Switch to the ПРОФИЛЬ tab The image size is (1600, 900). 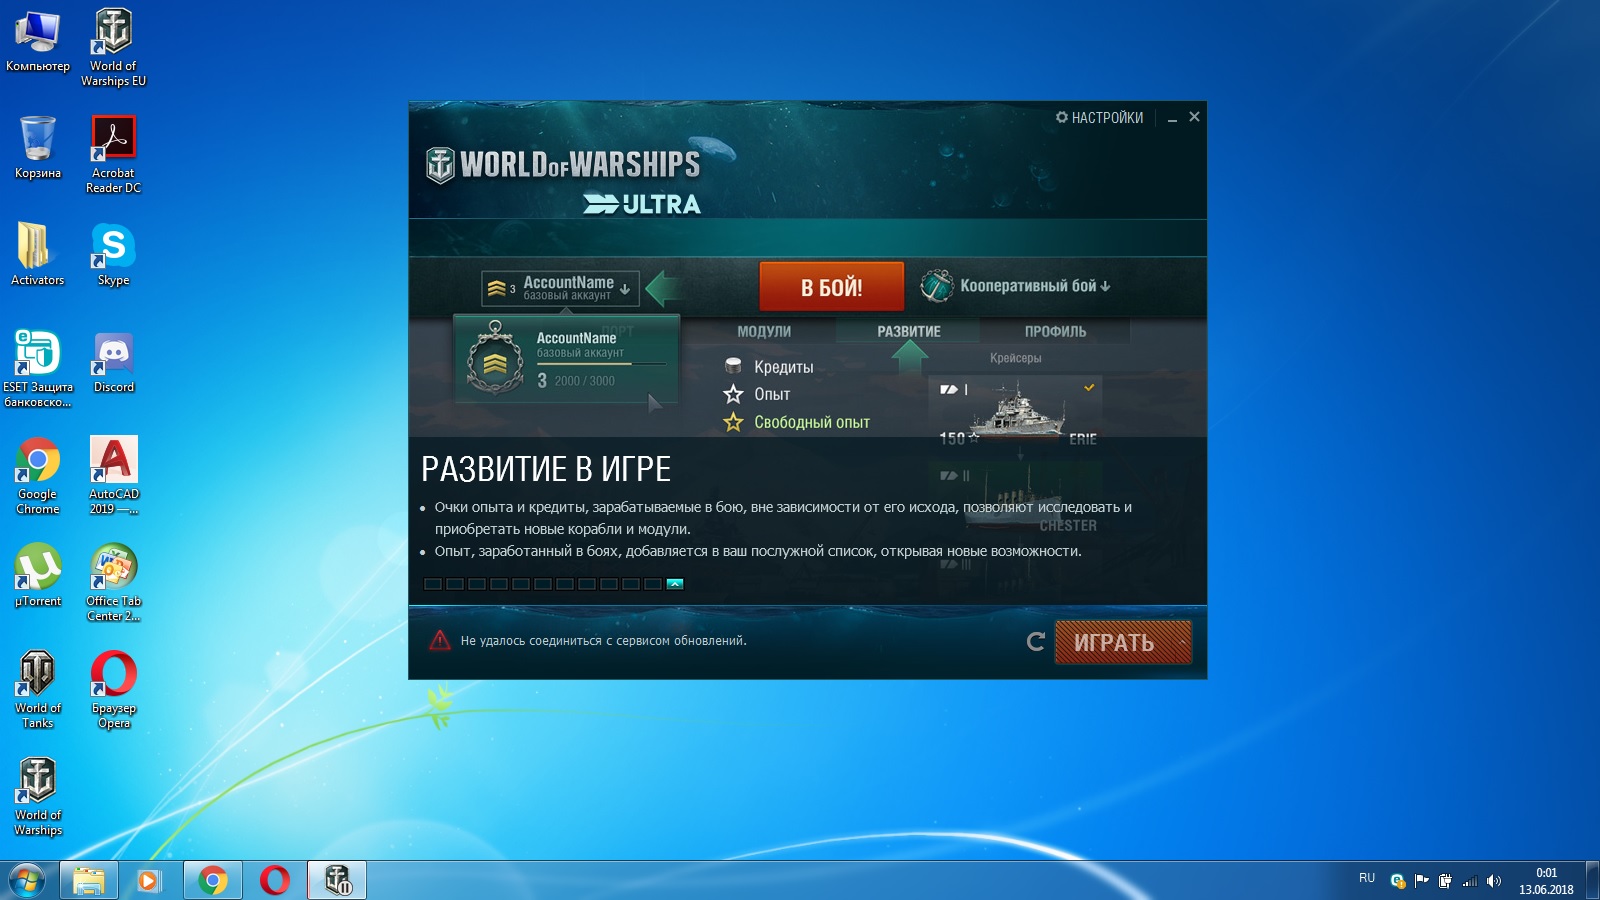click(1055, 332)
